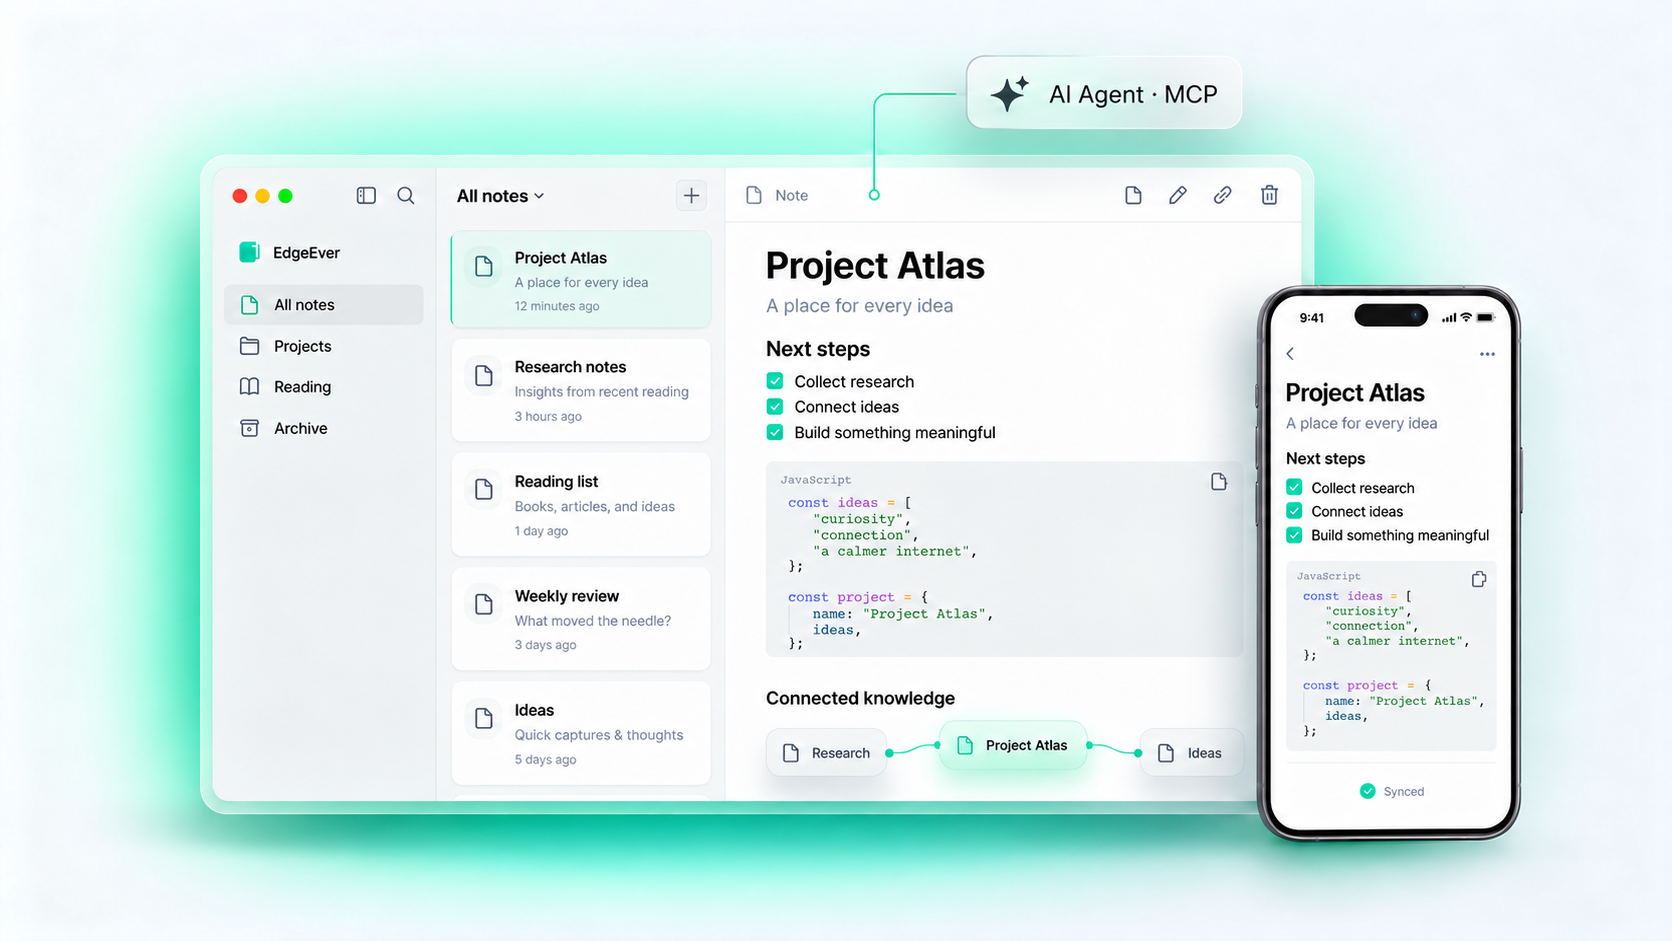Open the Research notes card
Image resolution: width=1672 pixels, height=941 pixels.
coord(581,390)
